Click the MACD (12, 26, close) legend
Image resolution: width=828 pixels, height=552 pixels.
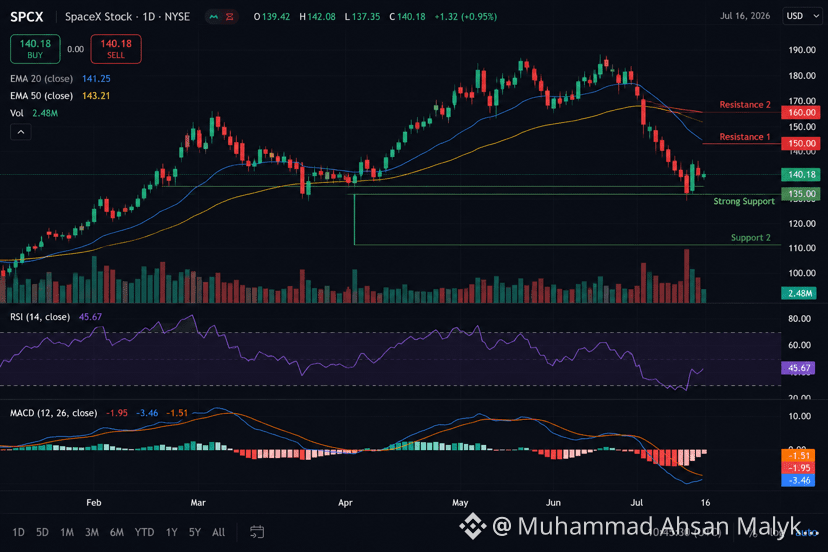click(53, 413)
